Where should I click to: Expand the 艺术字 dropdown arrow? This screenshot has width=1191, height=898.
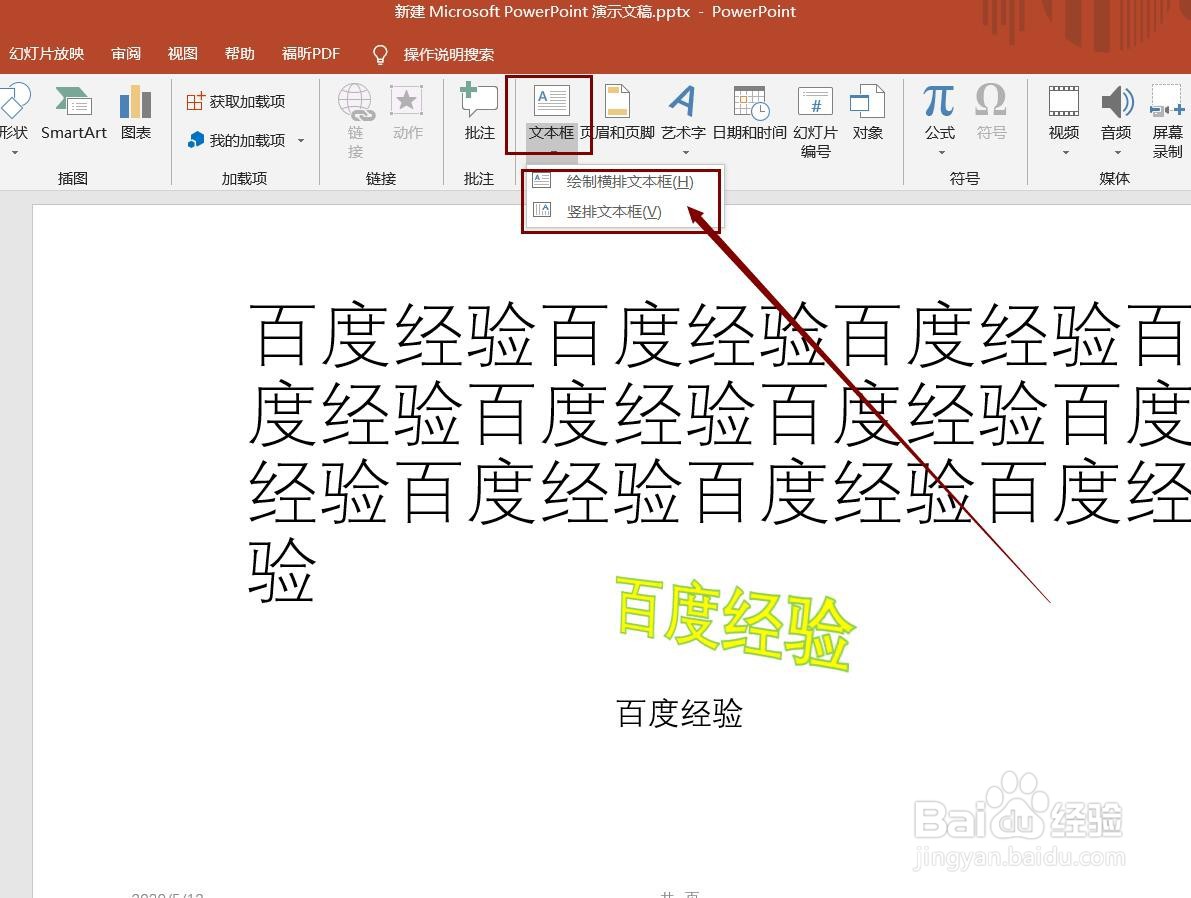(x=685, y=153)
